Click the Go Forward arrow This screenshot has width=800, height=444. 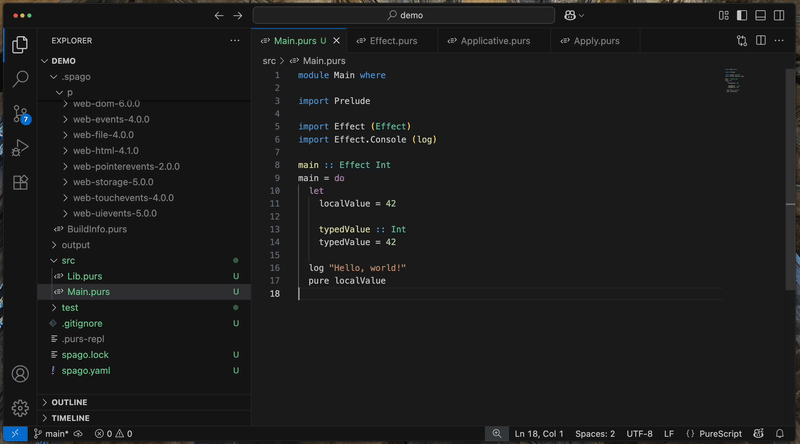click(x=238, y=15)
